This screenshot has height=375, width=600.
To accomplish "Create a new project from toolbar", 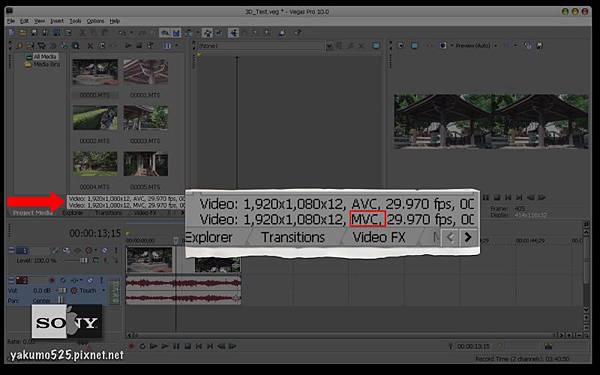I will point(11,33).
